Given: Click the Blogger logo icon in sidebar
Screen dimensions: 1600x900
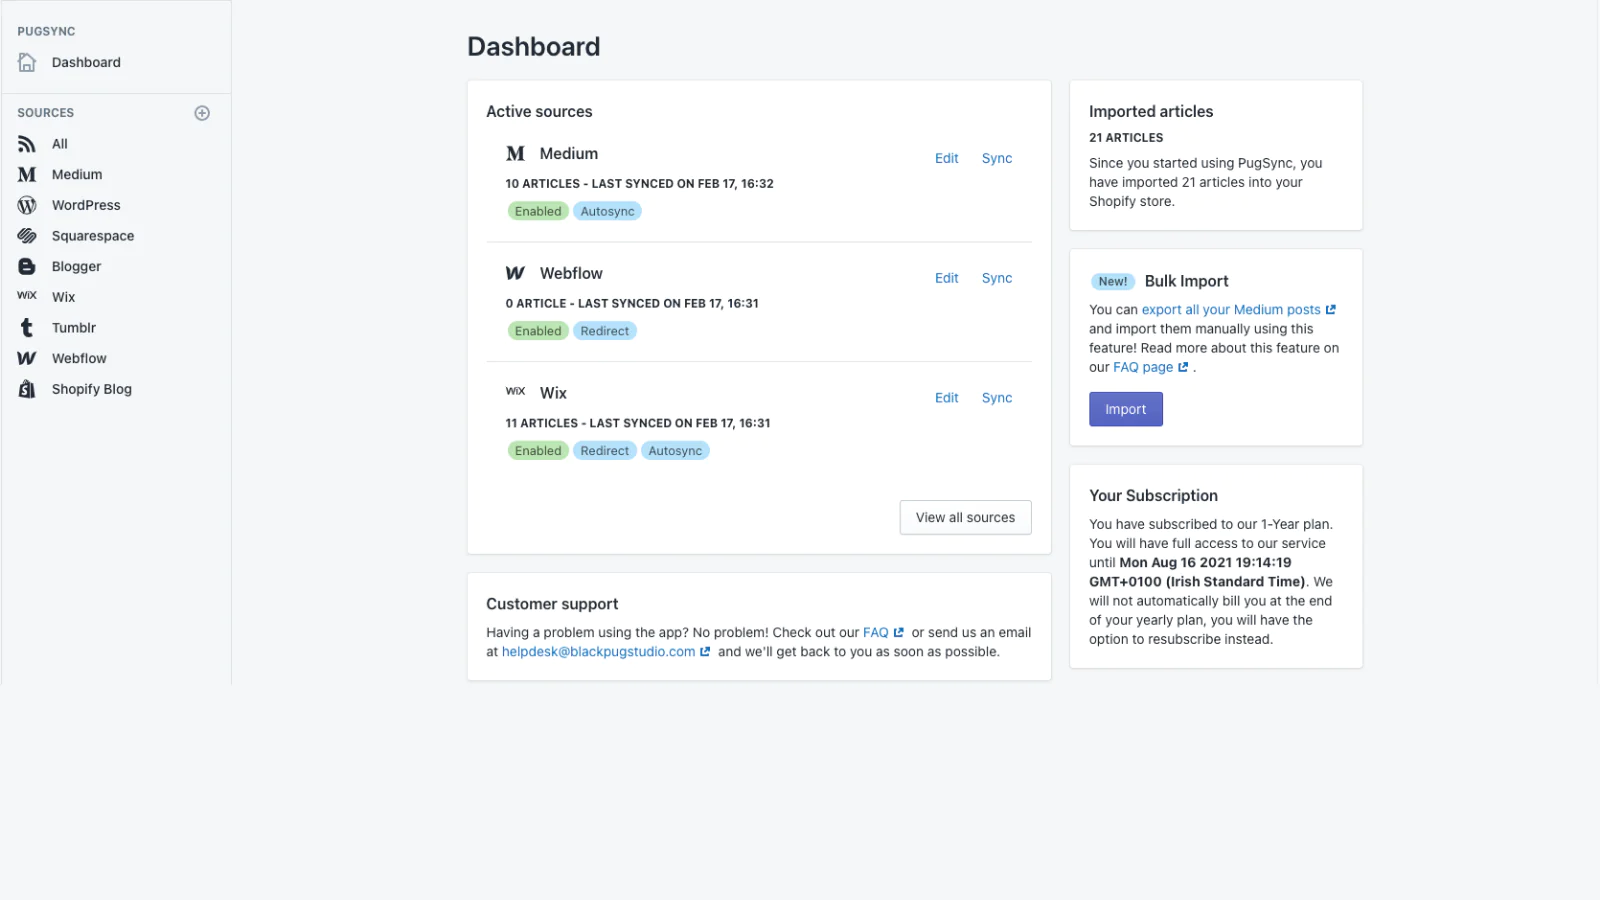Looking at the screenshot, I should pyautogui.click(x=27, y=266).
